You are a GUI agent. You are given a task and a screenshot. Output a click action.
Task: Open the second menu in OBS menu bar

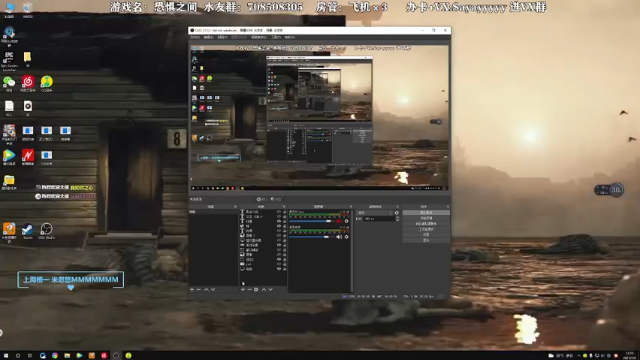[209, 37]
